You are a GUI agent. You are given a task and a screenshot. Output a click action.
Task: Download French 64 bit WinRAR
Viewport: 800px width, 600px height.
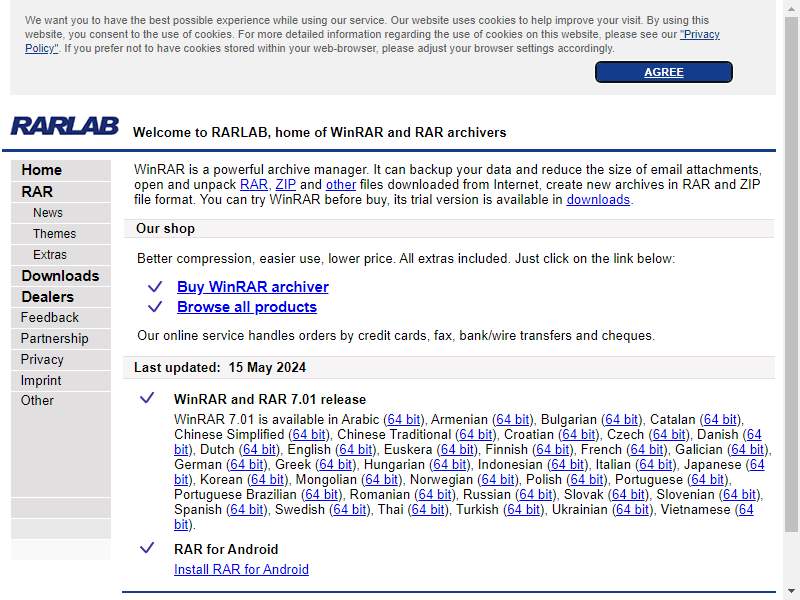646,449
